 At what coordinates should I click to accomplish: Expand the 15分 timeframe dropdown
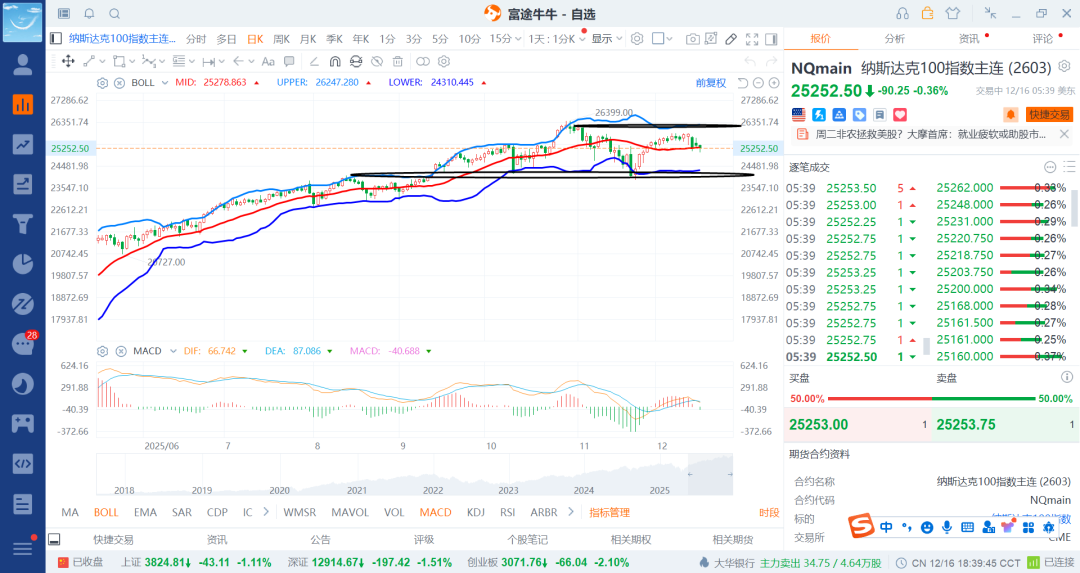[517, 39]
